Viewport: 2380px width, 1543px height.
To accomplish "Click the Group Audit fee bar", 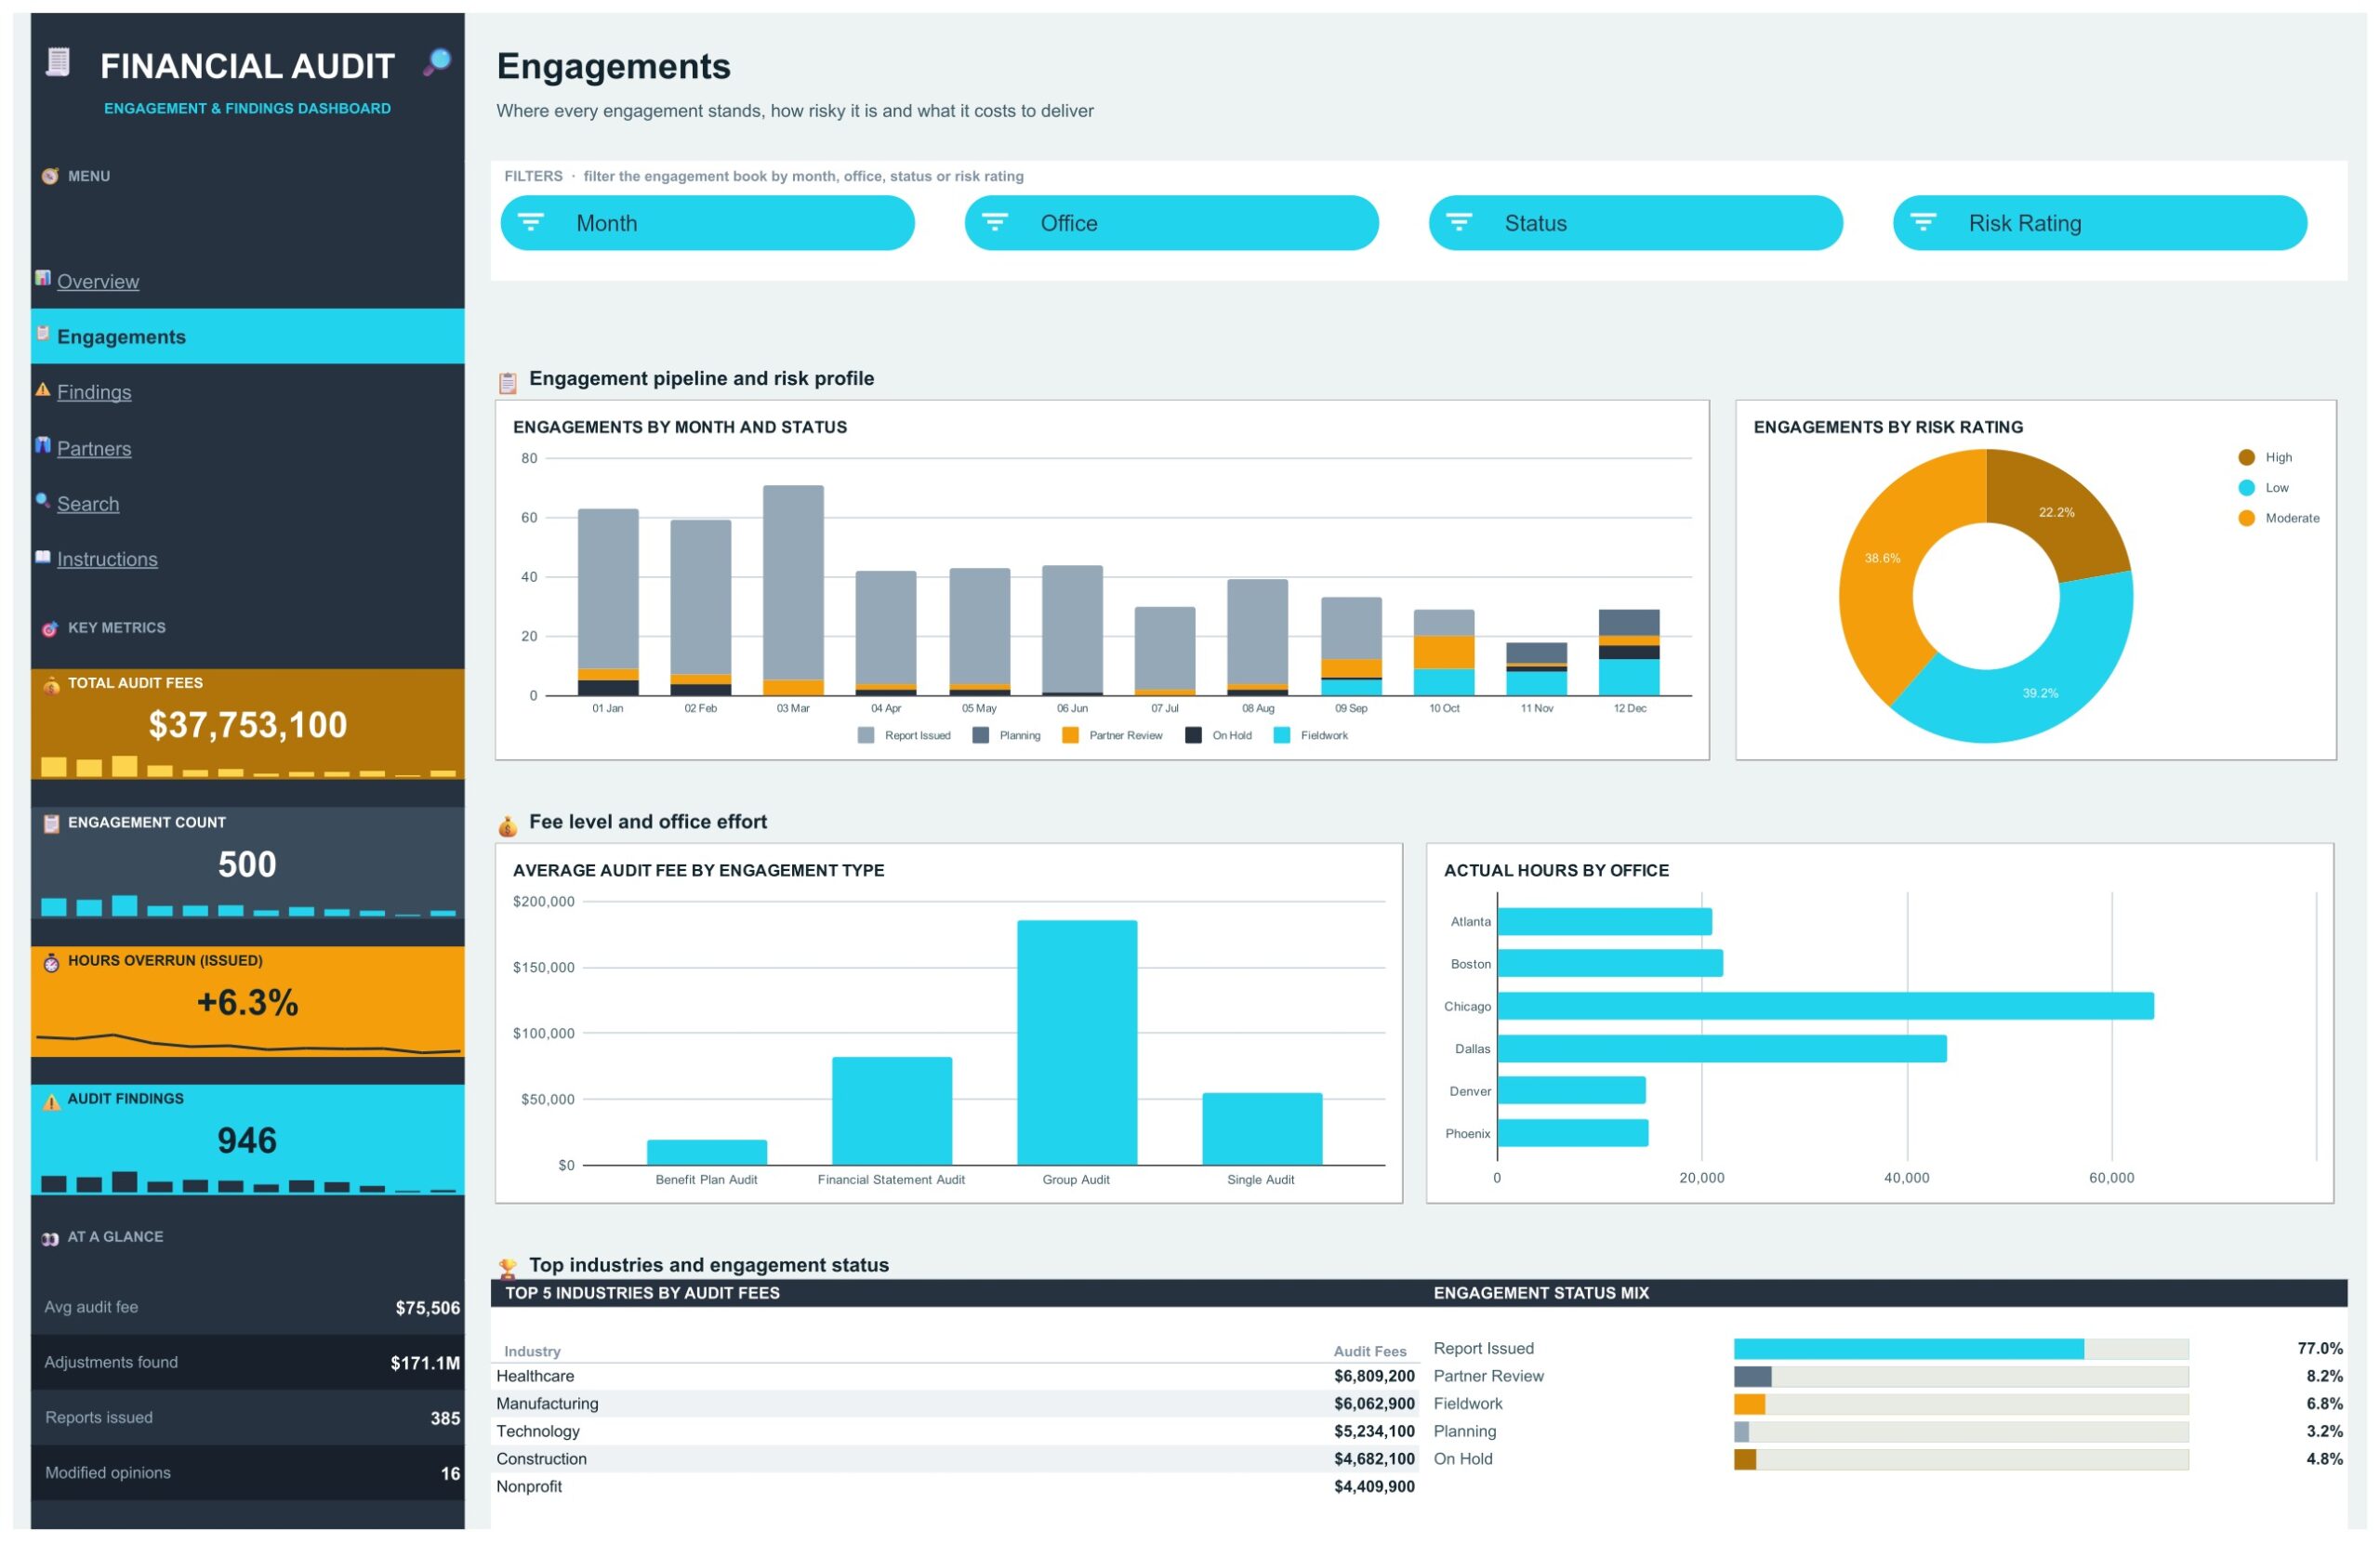I will (1077, 1042).
